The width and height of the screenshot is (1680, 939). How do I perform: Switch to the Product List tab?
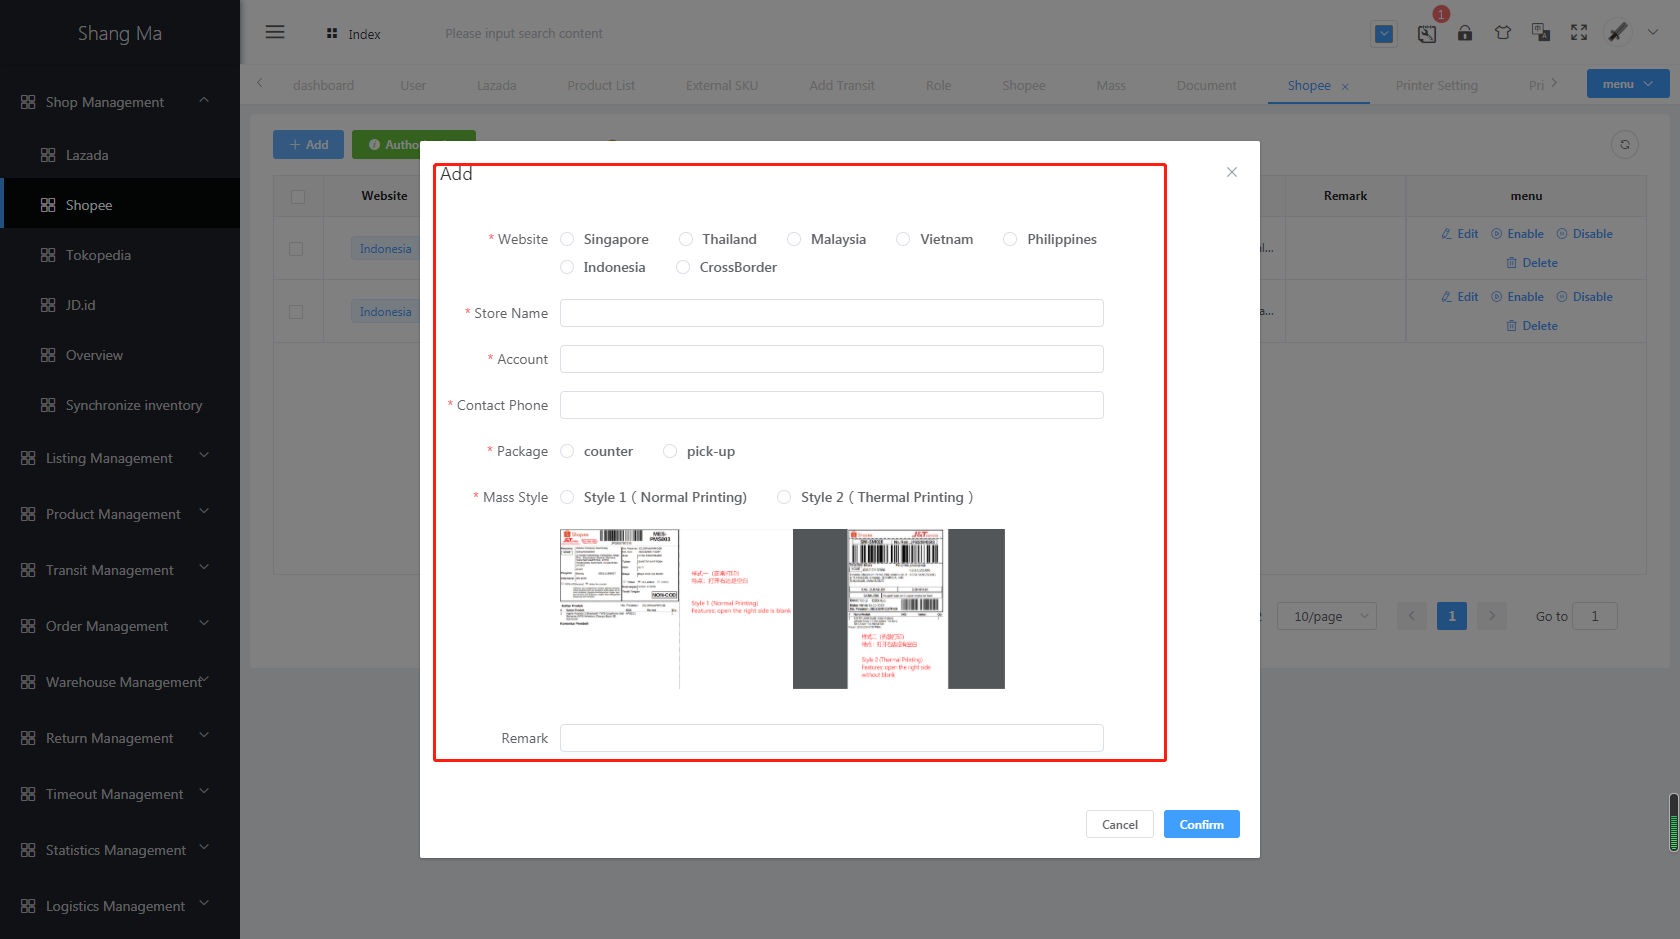(x=601, y=86)
